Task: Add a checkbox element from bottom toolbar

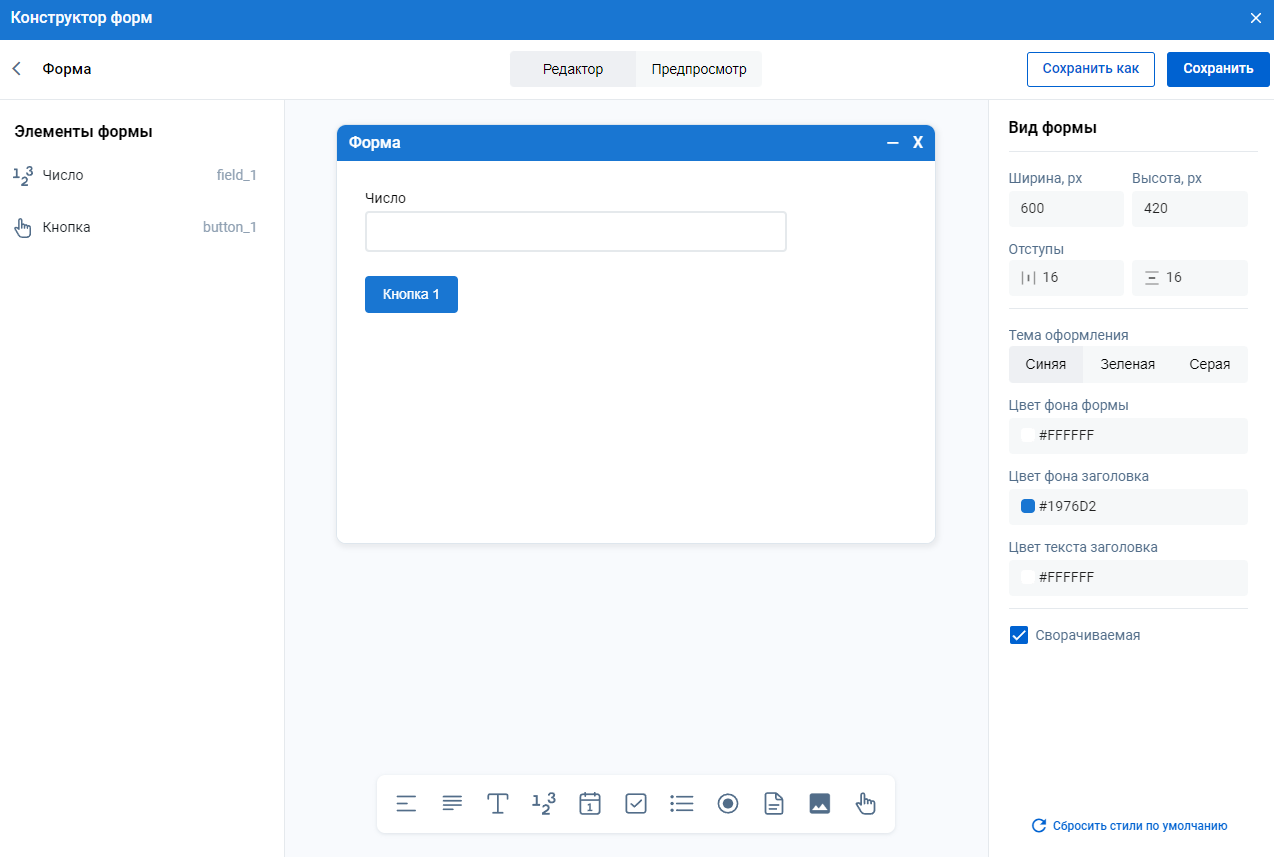Action: click(x=636, y=804)
